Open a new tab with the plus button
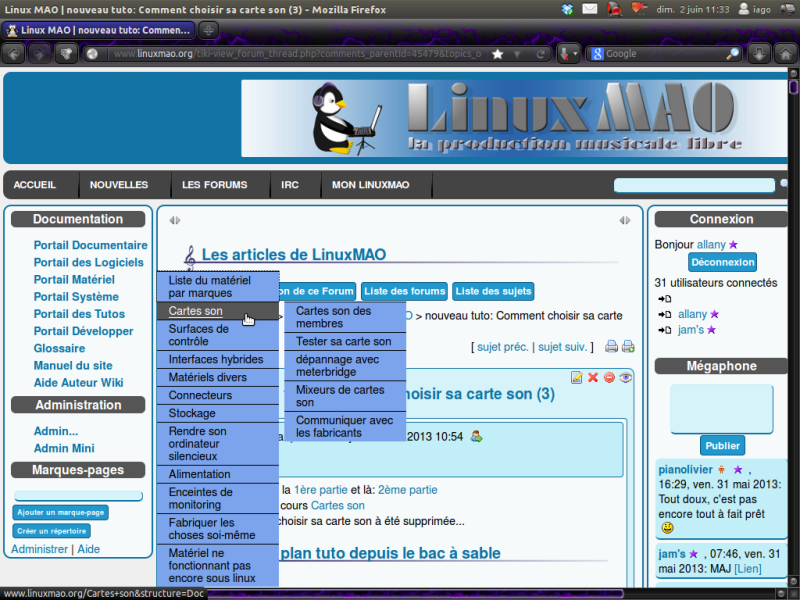This screenshot has width=800, height=600. click(x=208, y=30)
